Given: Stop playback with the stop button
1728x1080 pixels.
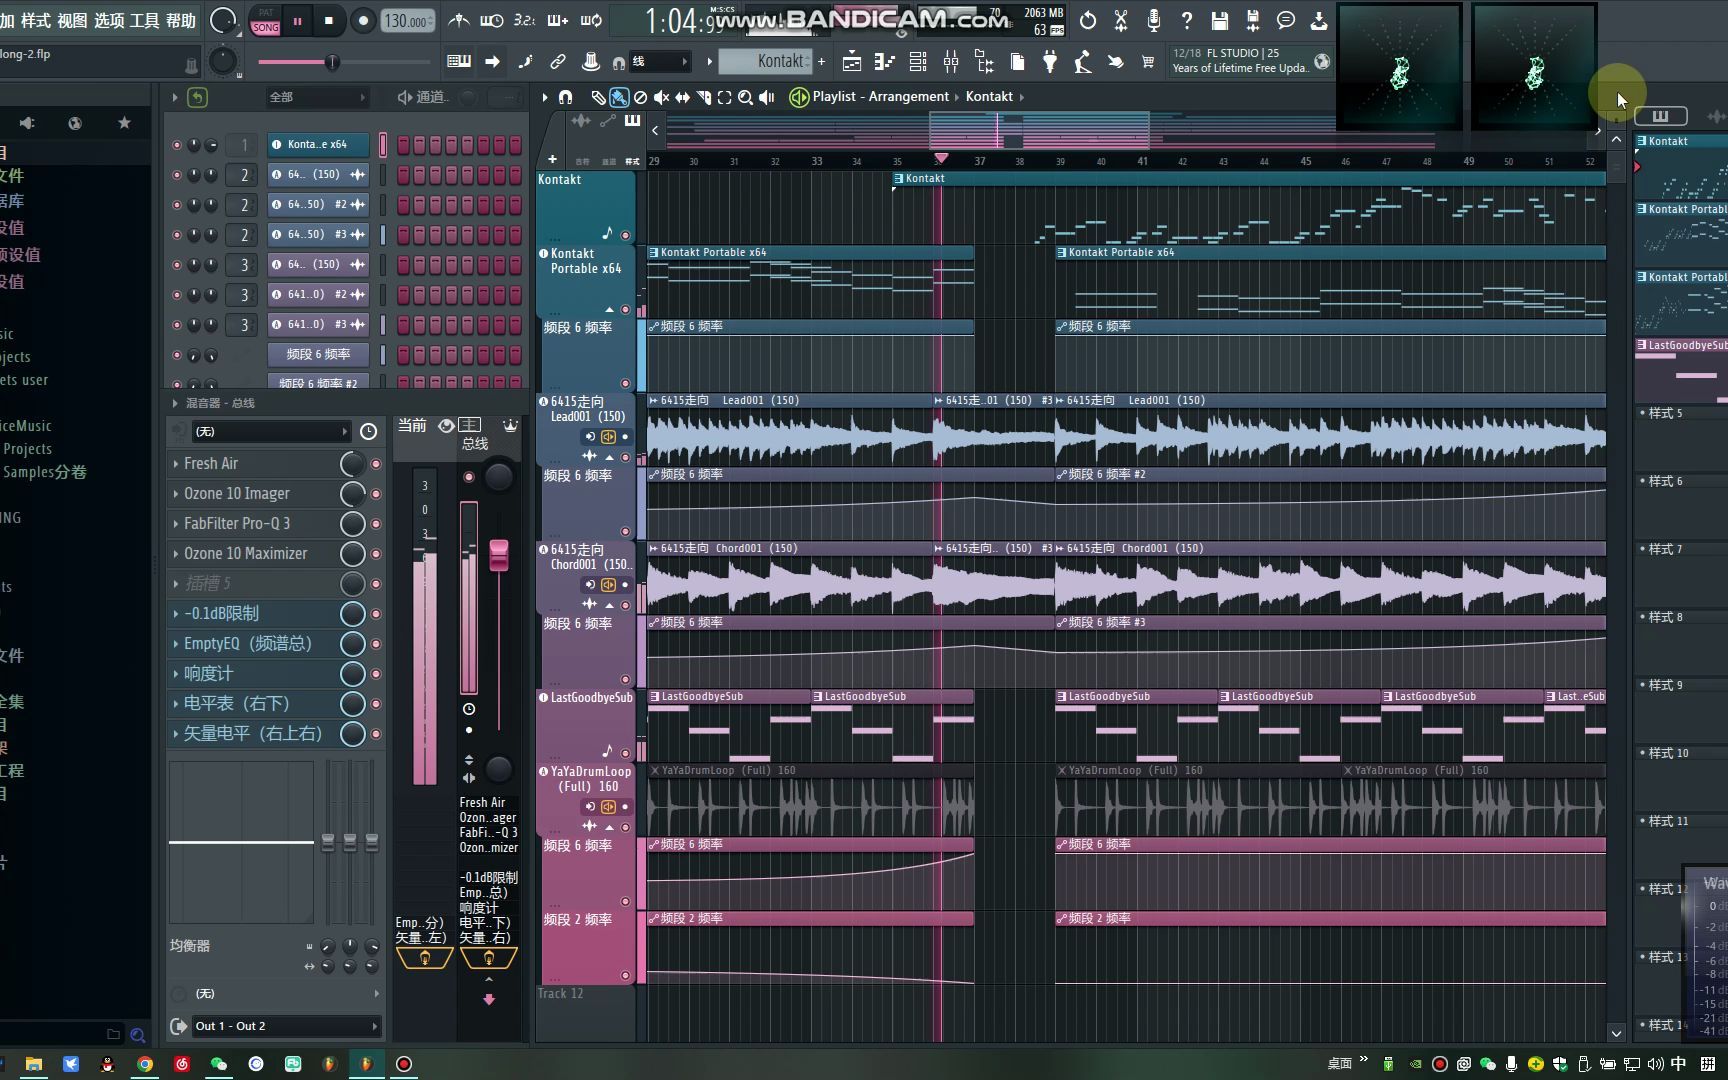Looking at the screenshot, I should coord(328,21).
